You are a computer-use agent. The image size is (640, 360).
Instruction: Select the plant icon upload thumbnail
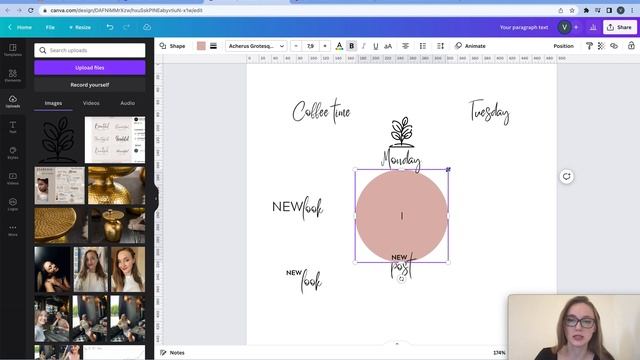(x=59, y=140)
